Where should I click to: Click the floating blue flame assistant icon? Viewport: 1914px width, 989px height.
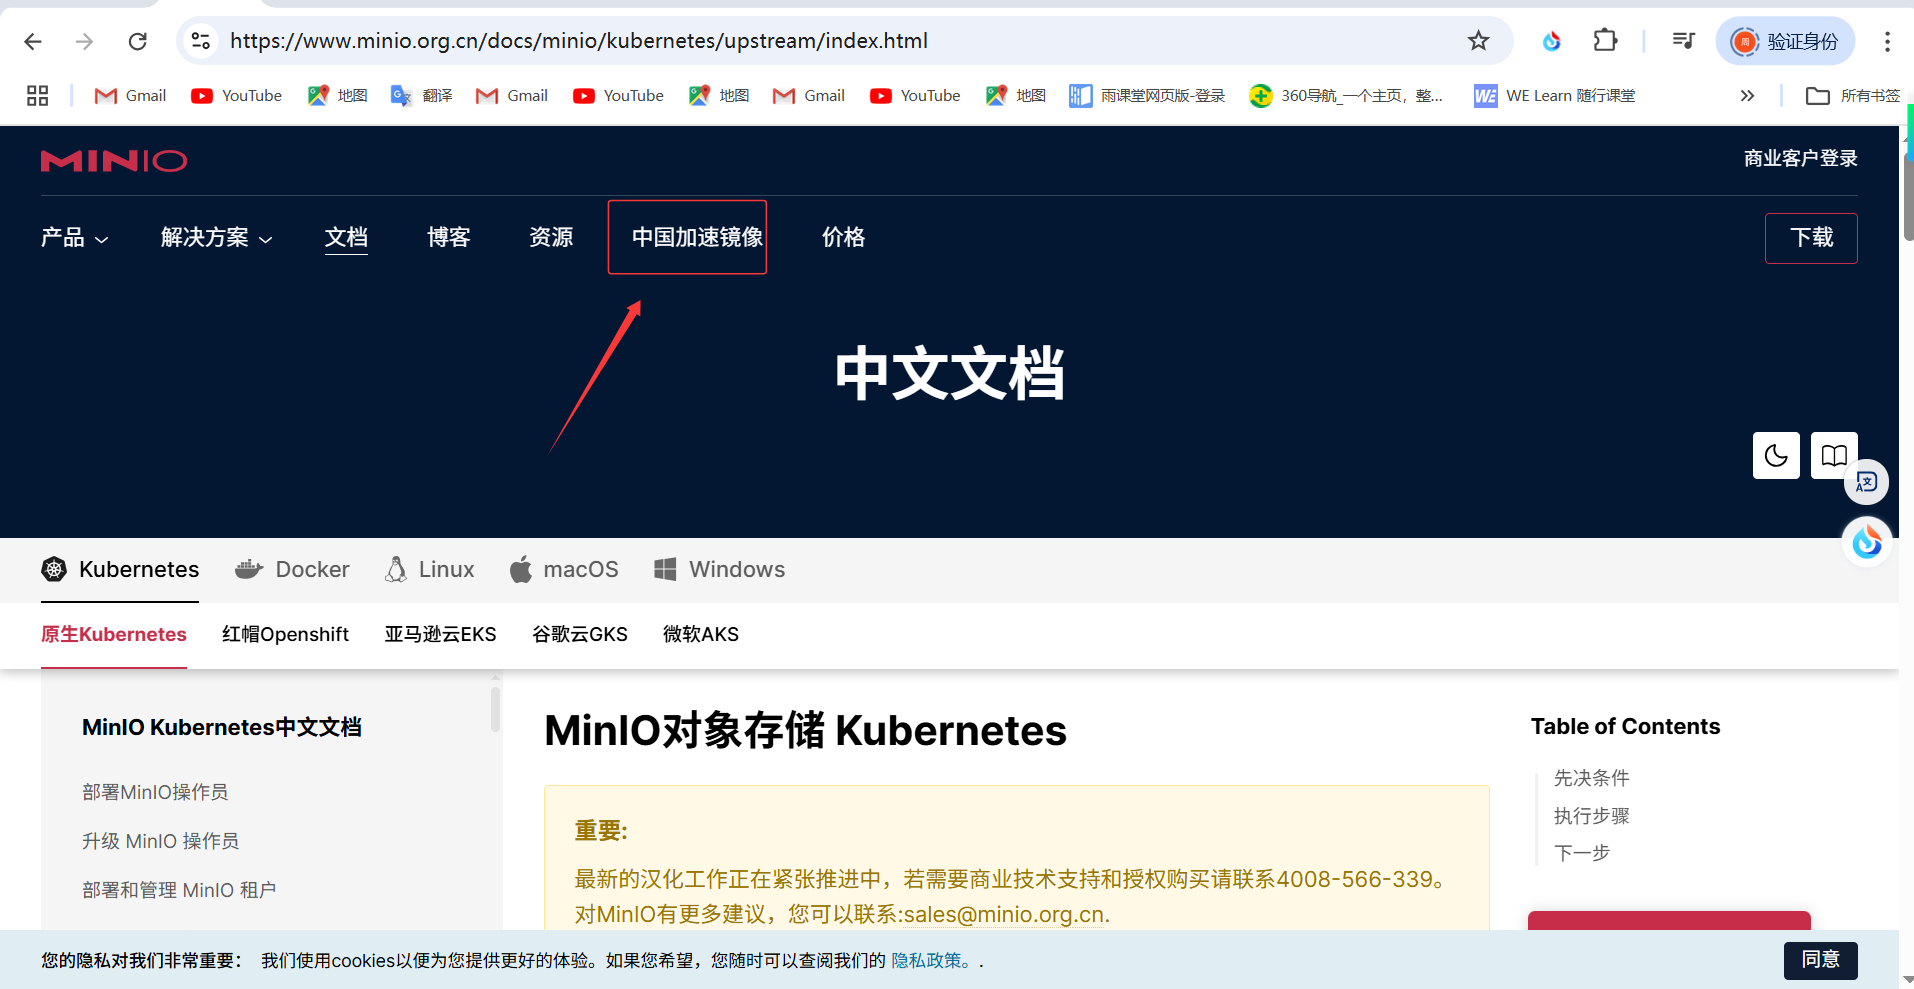point(1867,542)
